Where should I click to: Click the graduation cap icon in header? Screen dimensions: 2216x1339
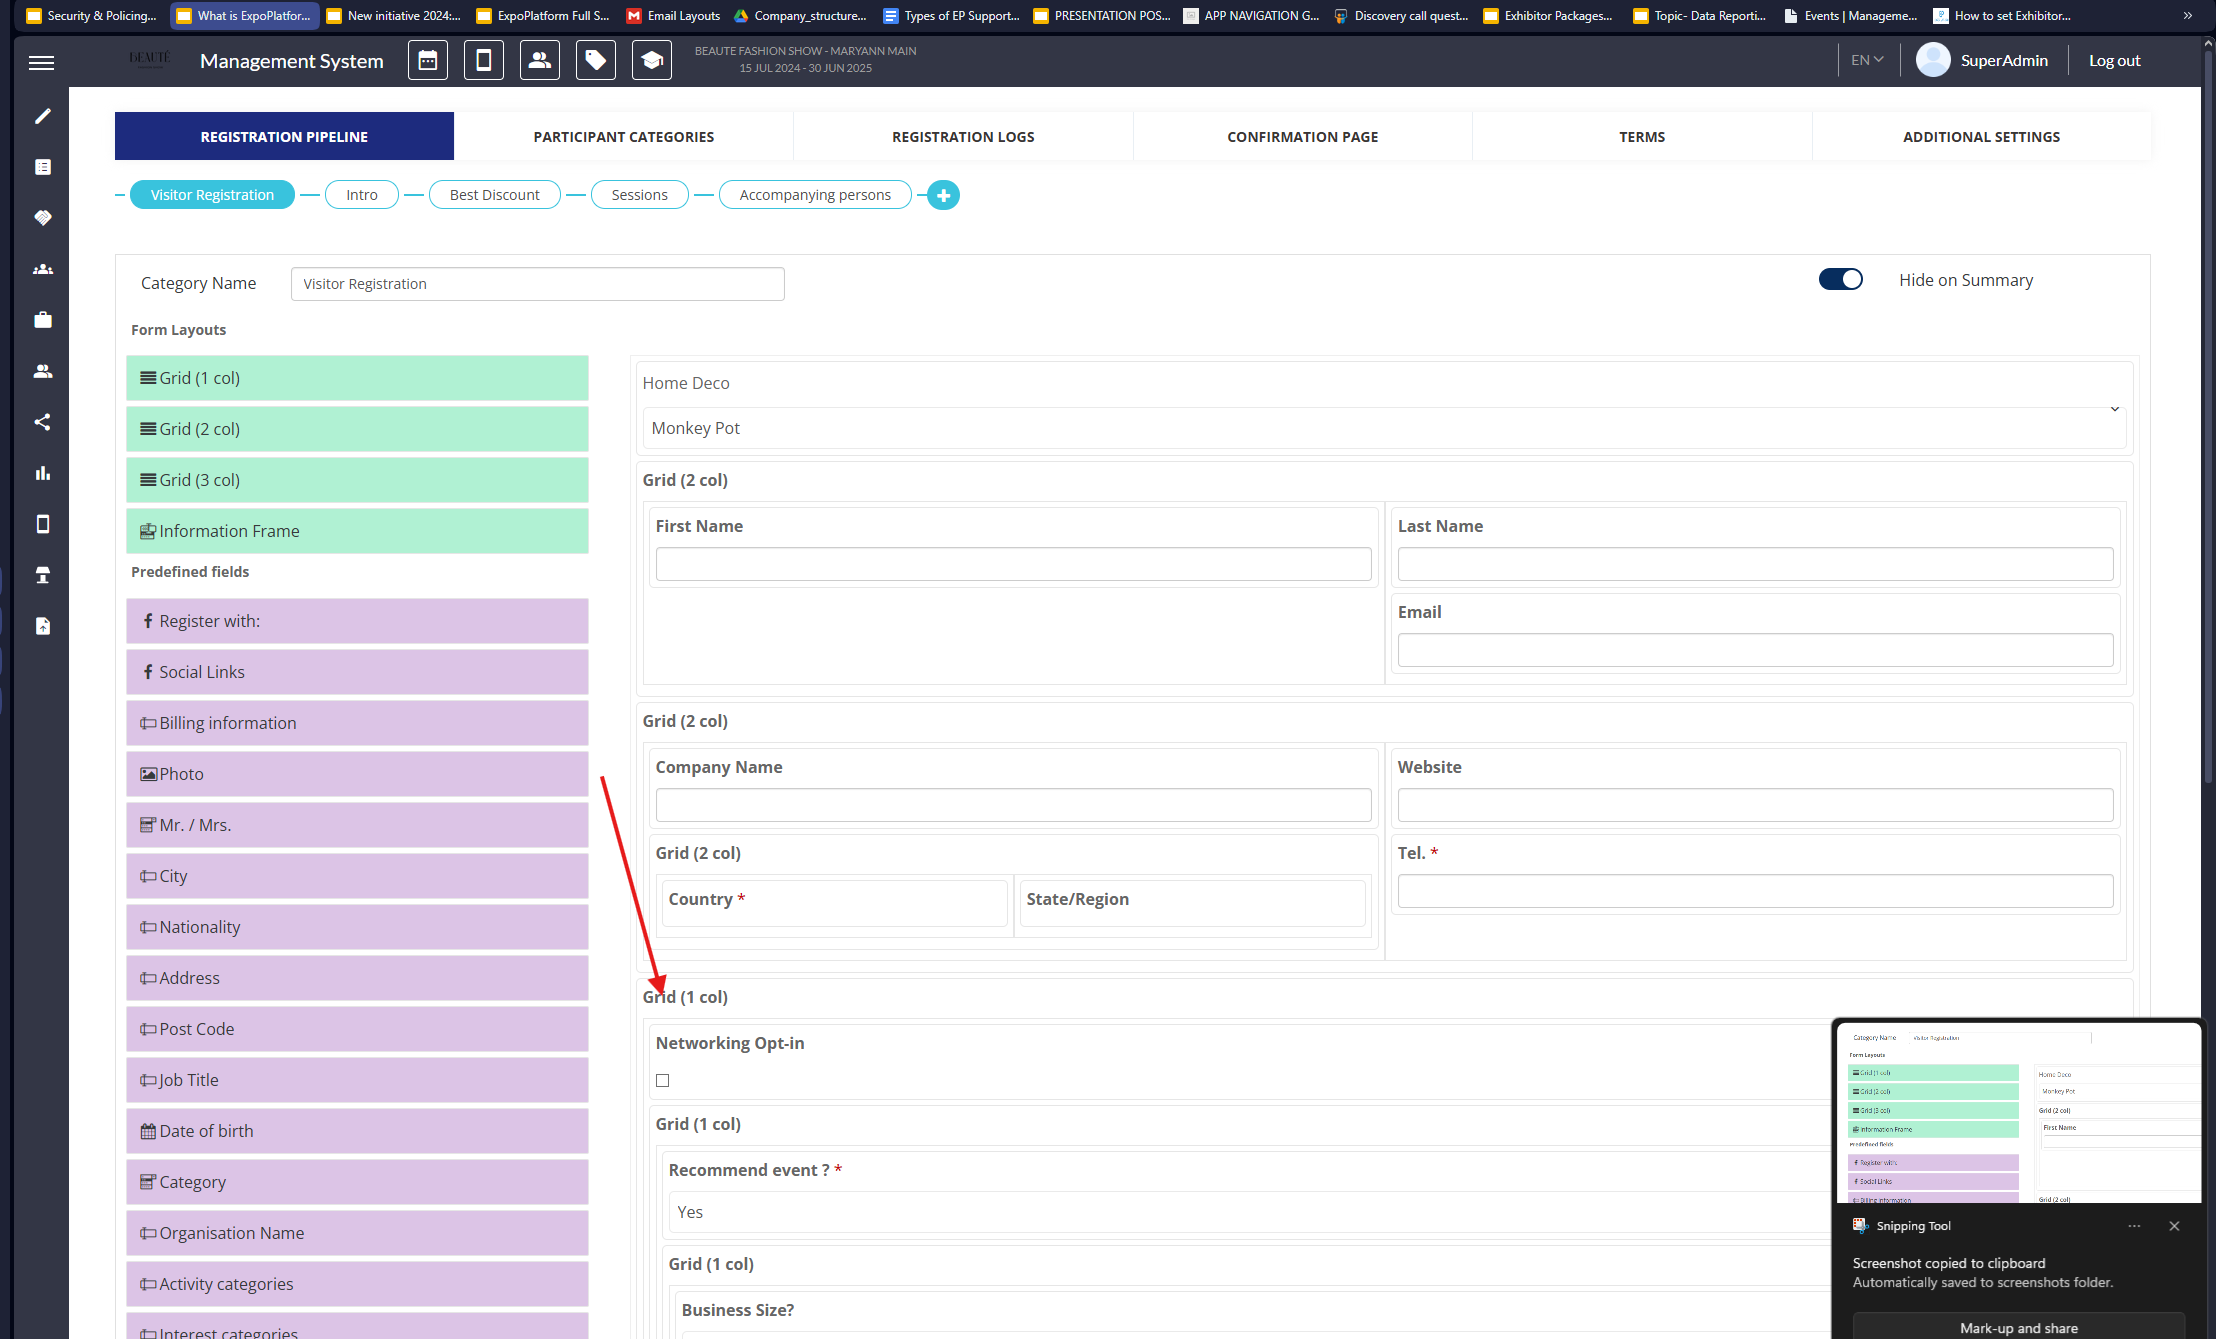click(x=652, y=61)
